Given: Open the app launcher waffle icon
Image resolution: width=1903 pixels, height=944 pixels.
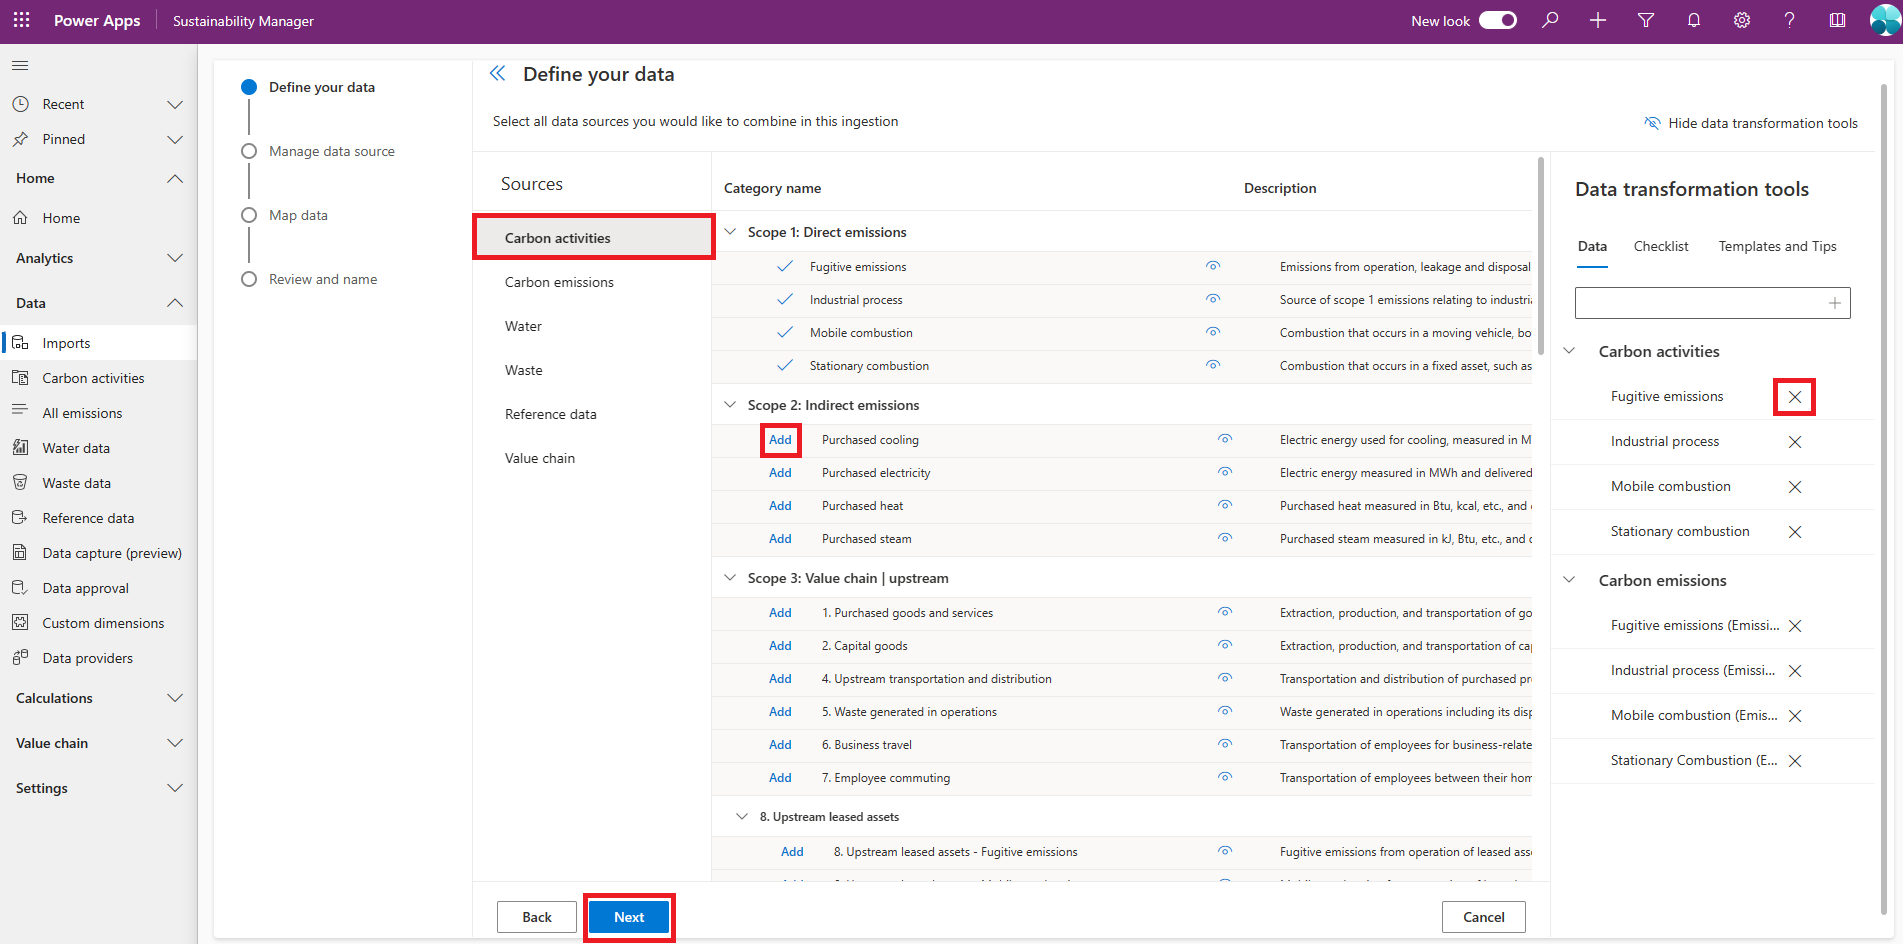Looking at the screenshot, I should click(x=21, y=20).
